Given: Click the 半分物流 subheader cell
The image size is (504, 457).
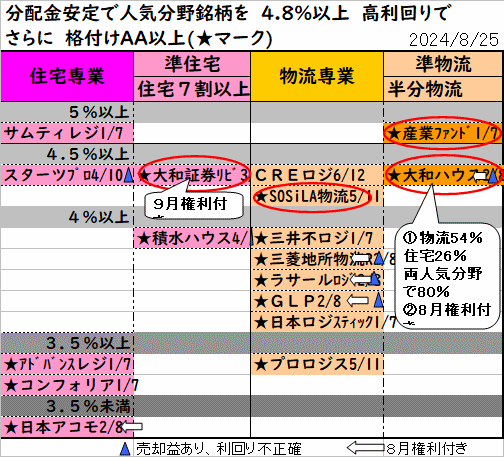Looking at the screenshot, I should coord(443,89).
